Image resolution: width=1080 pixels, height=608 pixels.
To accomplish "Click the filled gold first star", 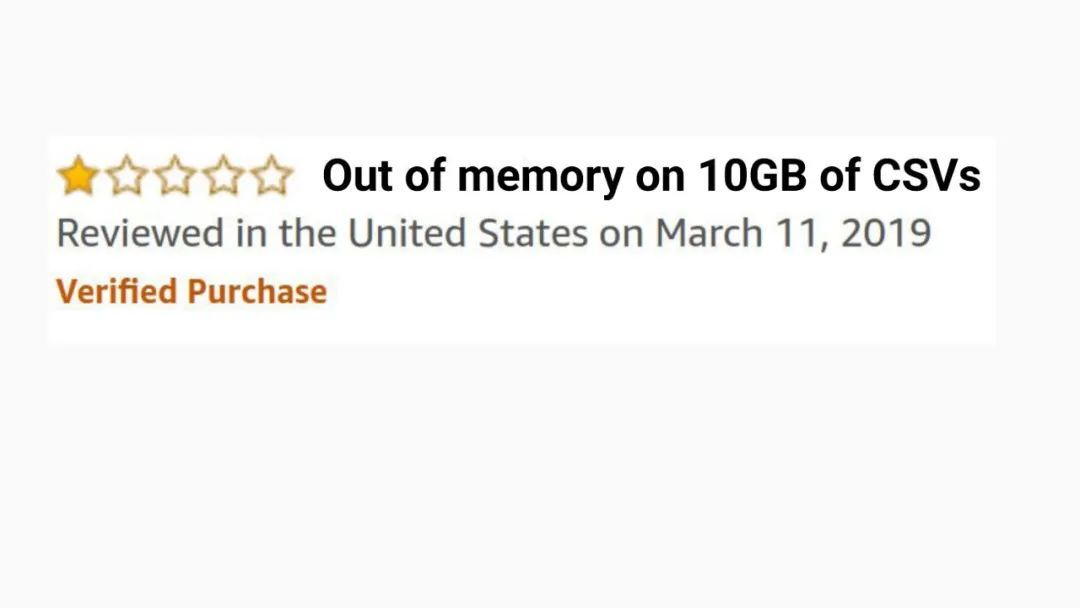I will [x=76, y=177].
